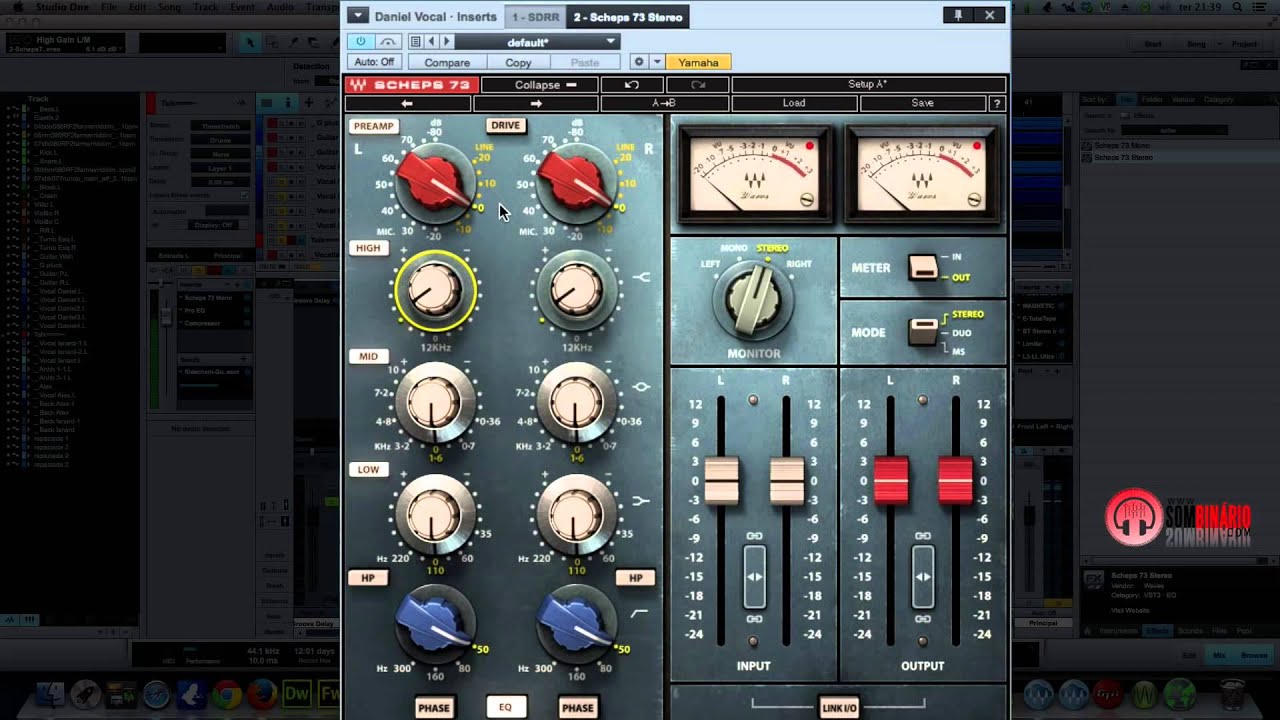The image size is (1280, 720).
Task: Switch to the 1 - SDRR tab
Action: [x=536, y=17]
